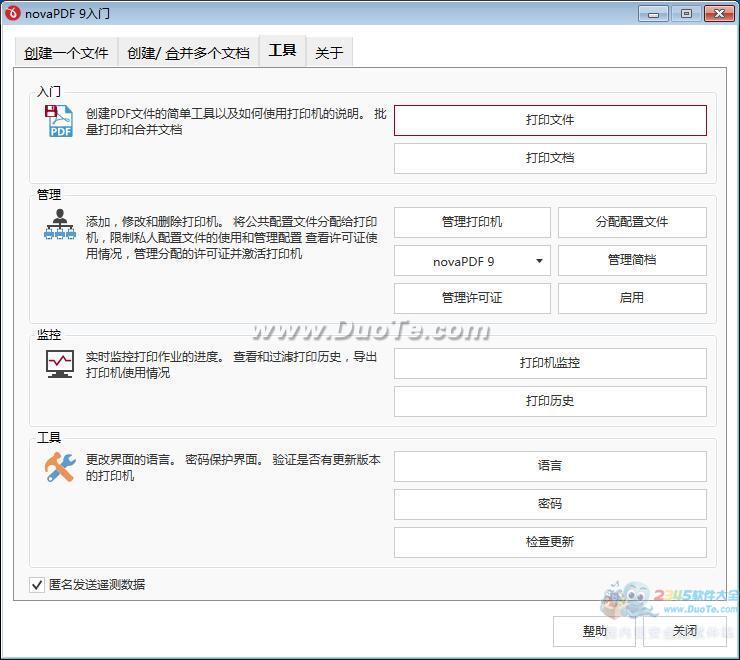Click the PDF document icon in 入门 section
Screen dimensions: 740x660
point(59,121)
